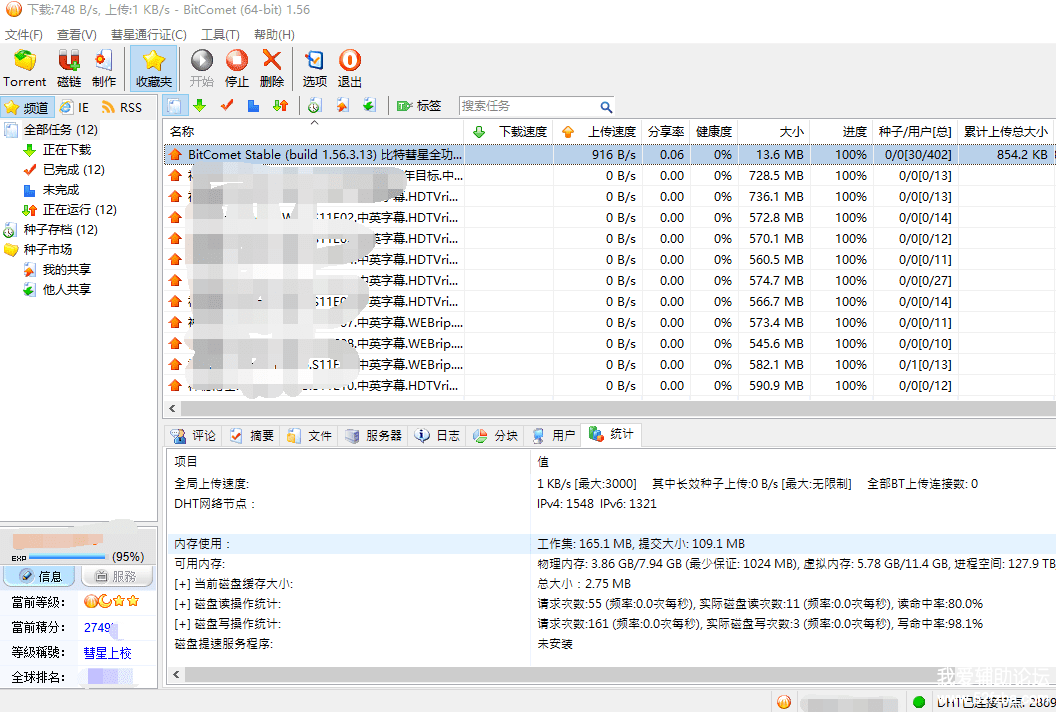
Task: Open a Torrent file from toolbar
Action: (x=25, y=68)
